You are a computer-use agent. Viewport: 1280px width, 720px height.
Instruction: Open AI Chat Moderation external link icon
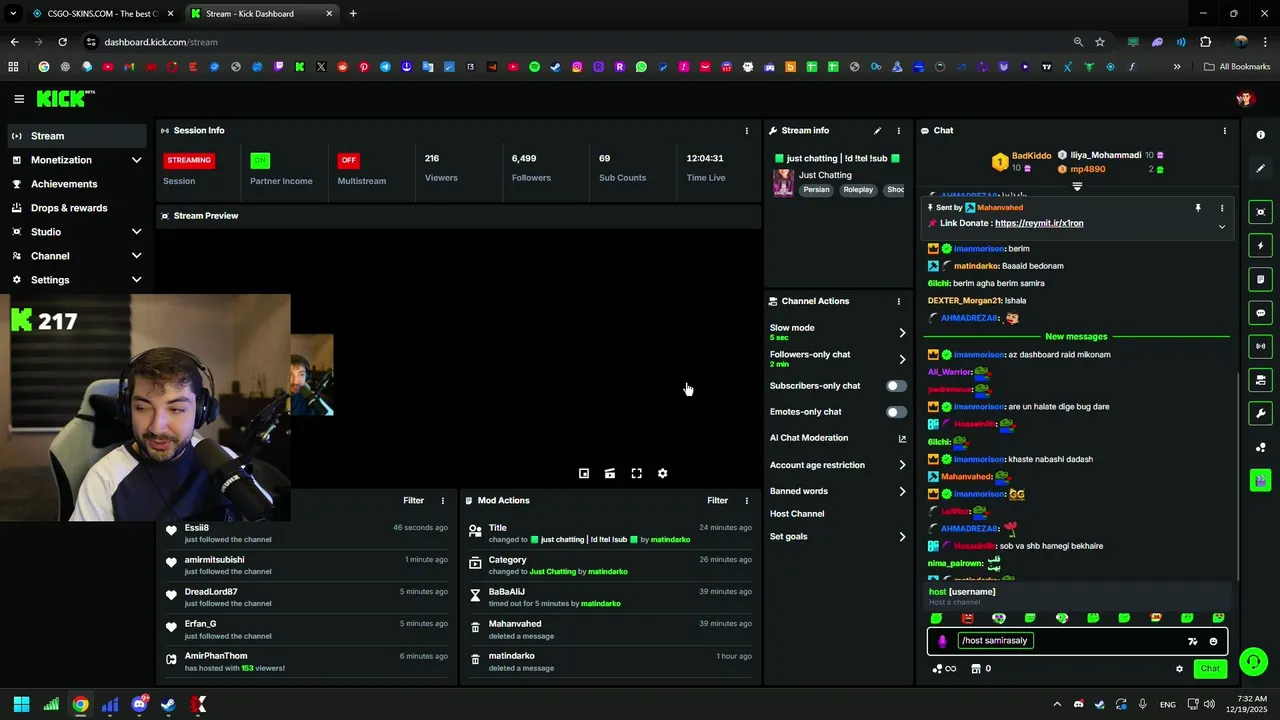click(x=902, y=438)
